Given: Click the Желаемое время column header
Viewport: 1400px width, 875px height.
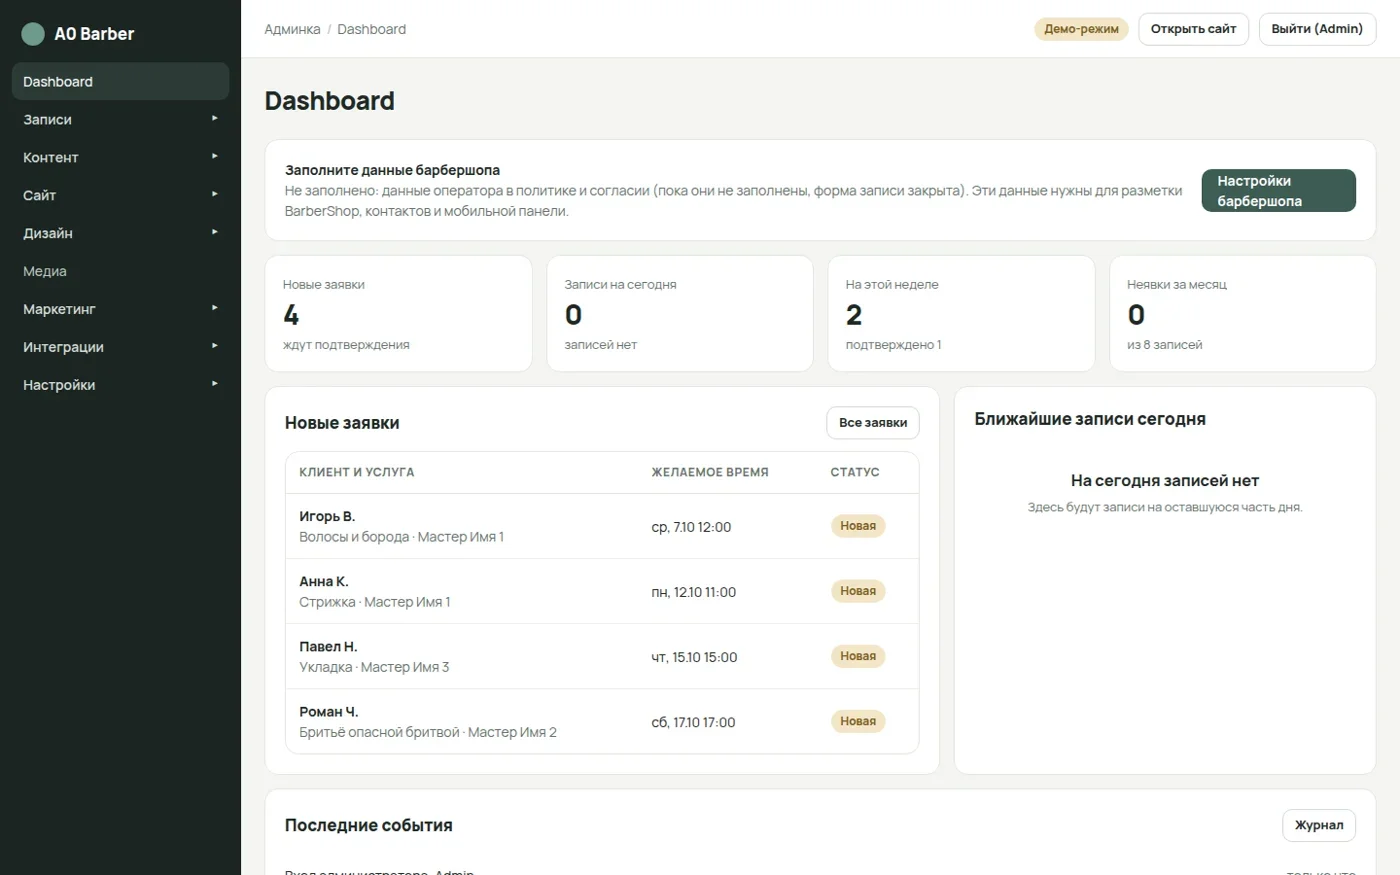Looking at the screenshot, I should click(x=710, y=472).
